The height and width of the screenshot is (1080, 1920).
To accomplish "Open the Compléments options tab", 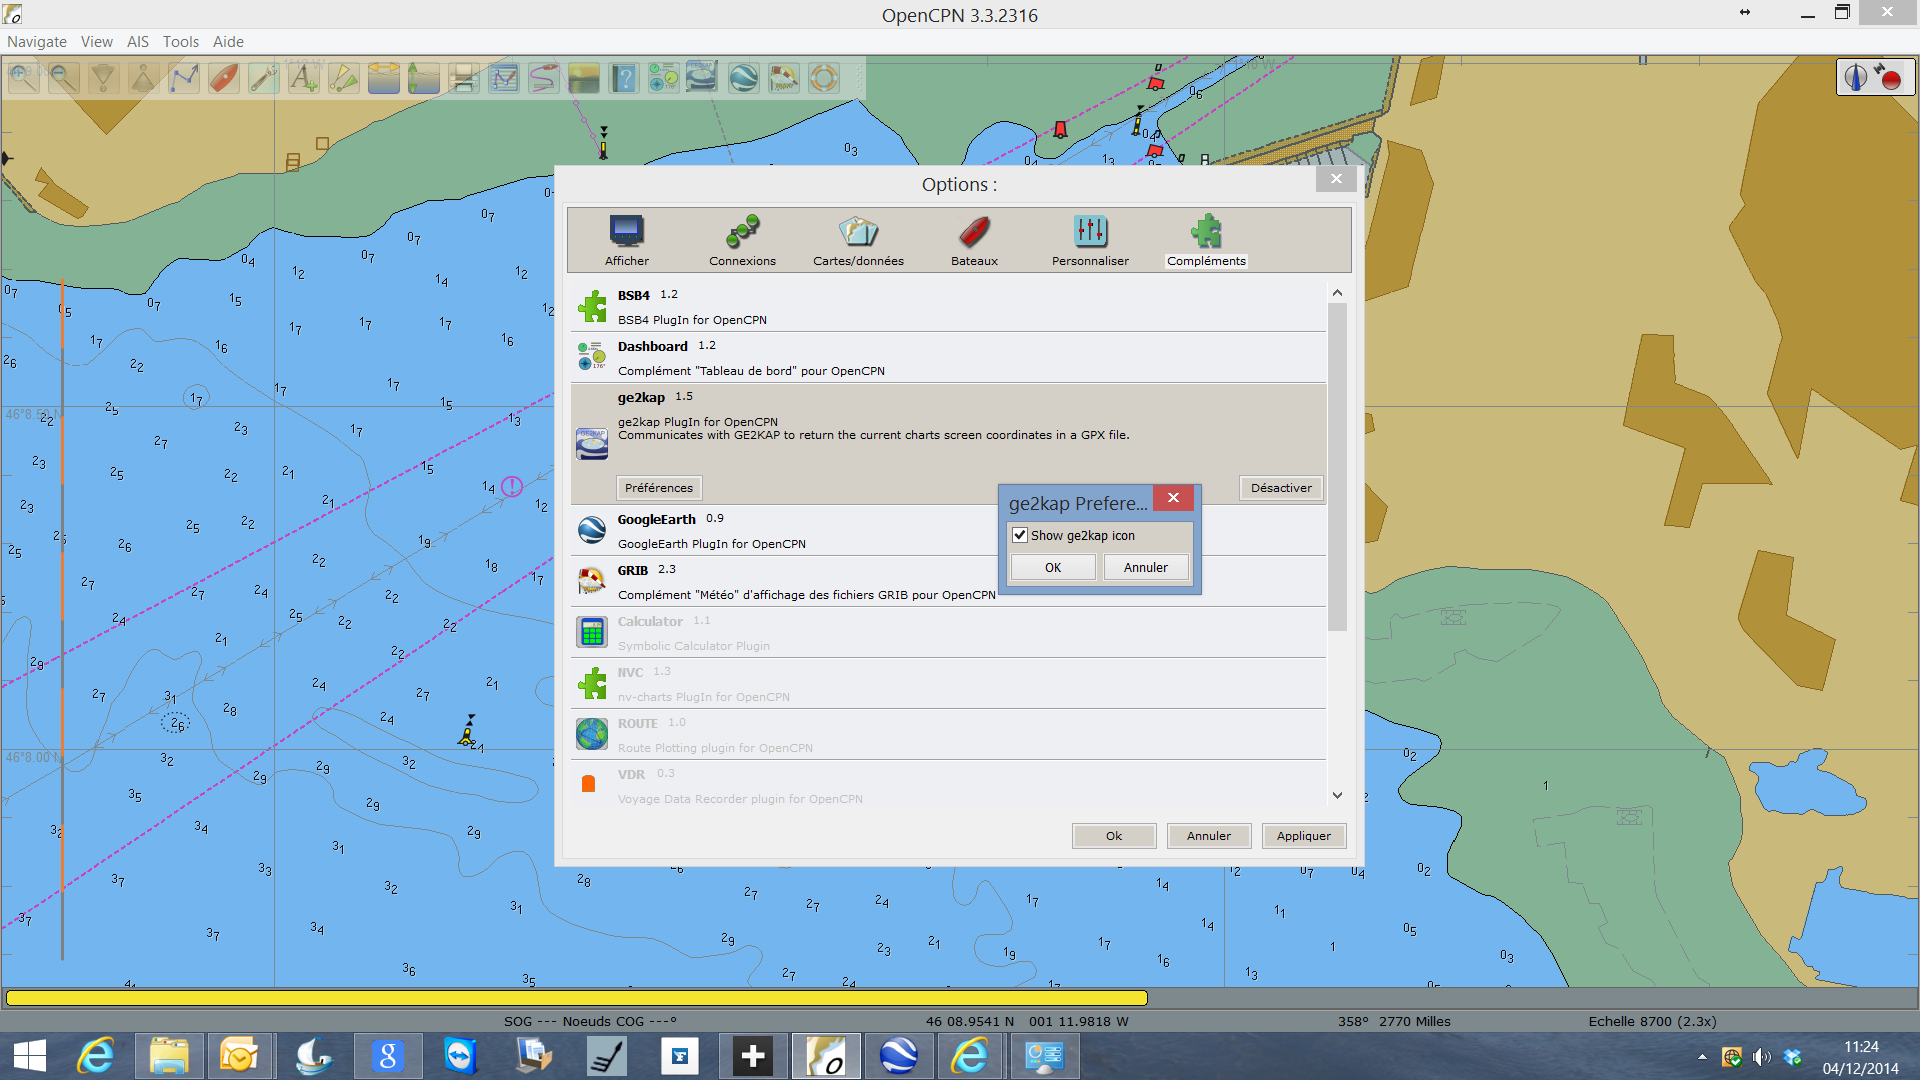I will (1206, 240).
